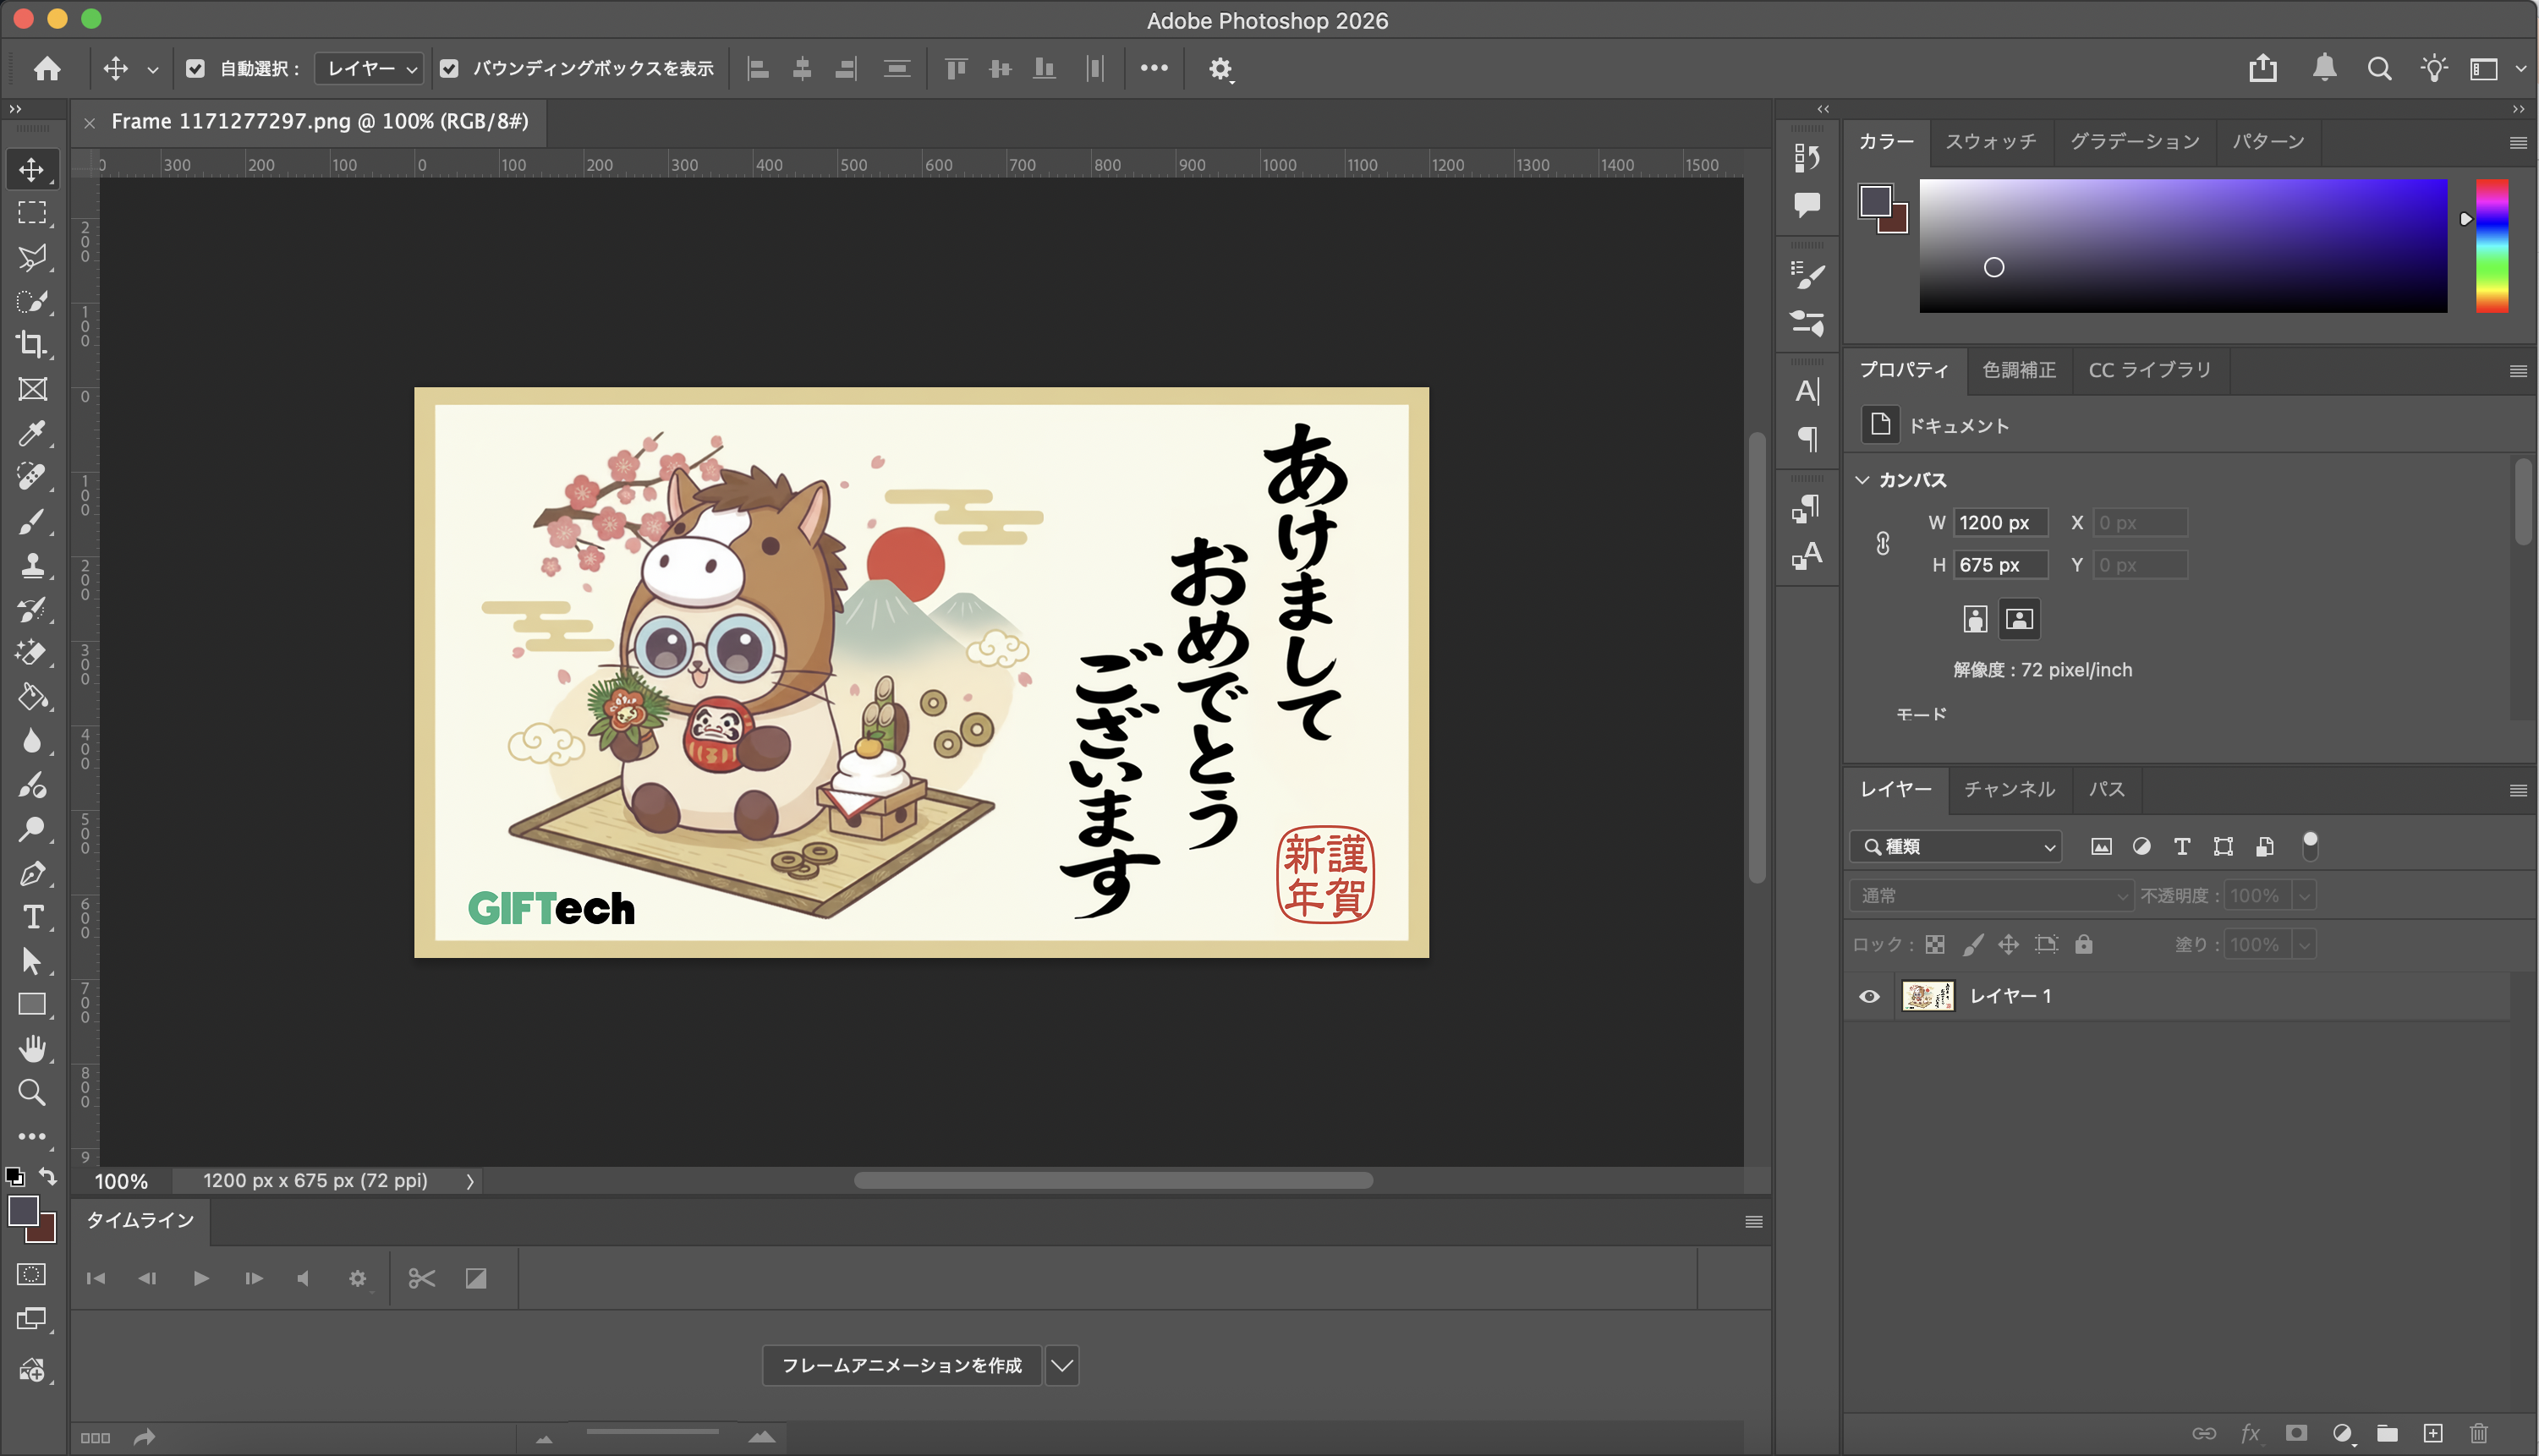2539x1456 pixels.
Task: Select the Zoom tool in toolbar
Action: [x=32, y=1092]
